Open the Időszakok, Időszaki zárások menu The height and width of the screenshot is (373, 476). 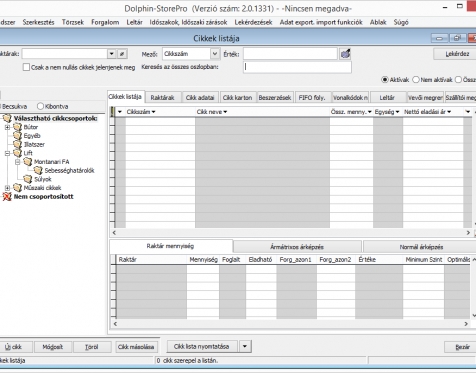point(188,22)
